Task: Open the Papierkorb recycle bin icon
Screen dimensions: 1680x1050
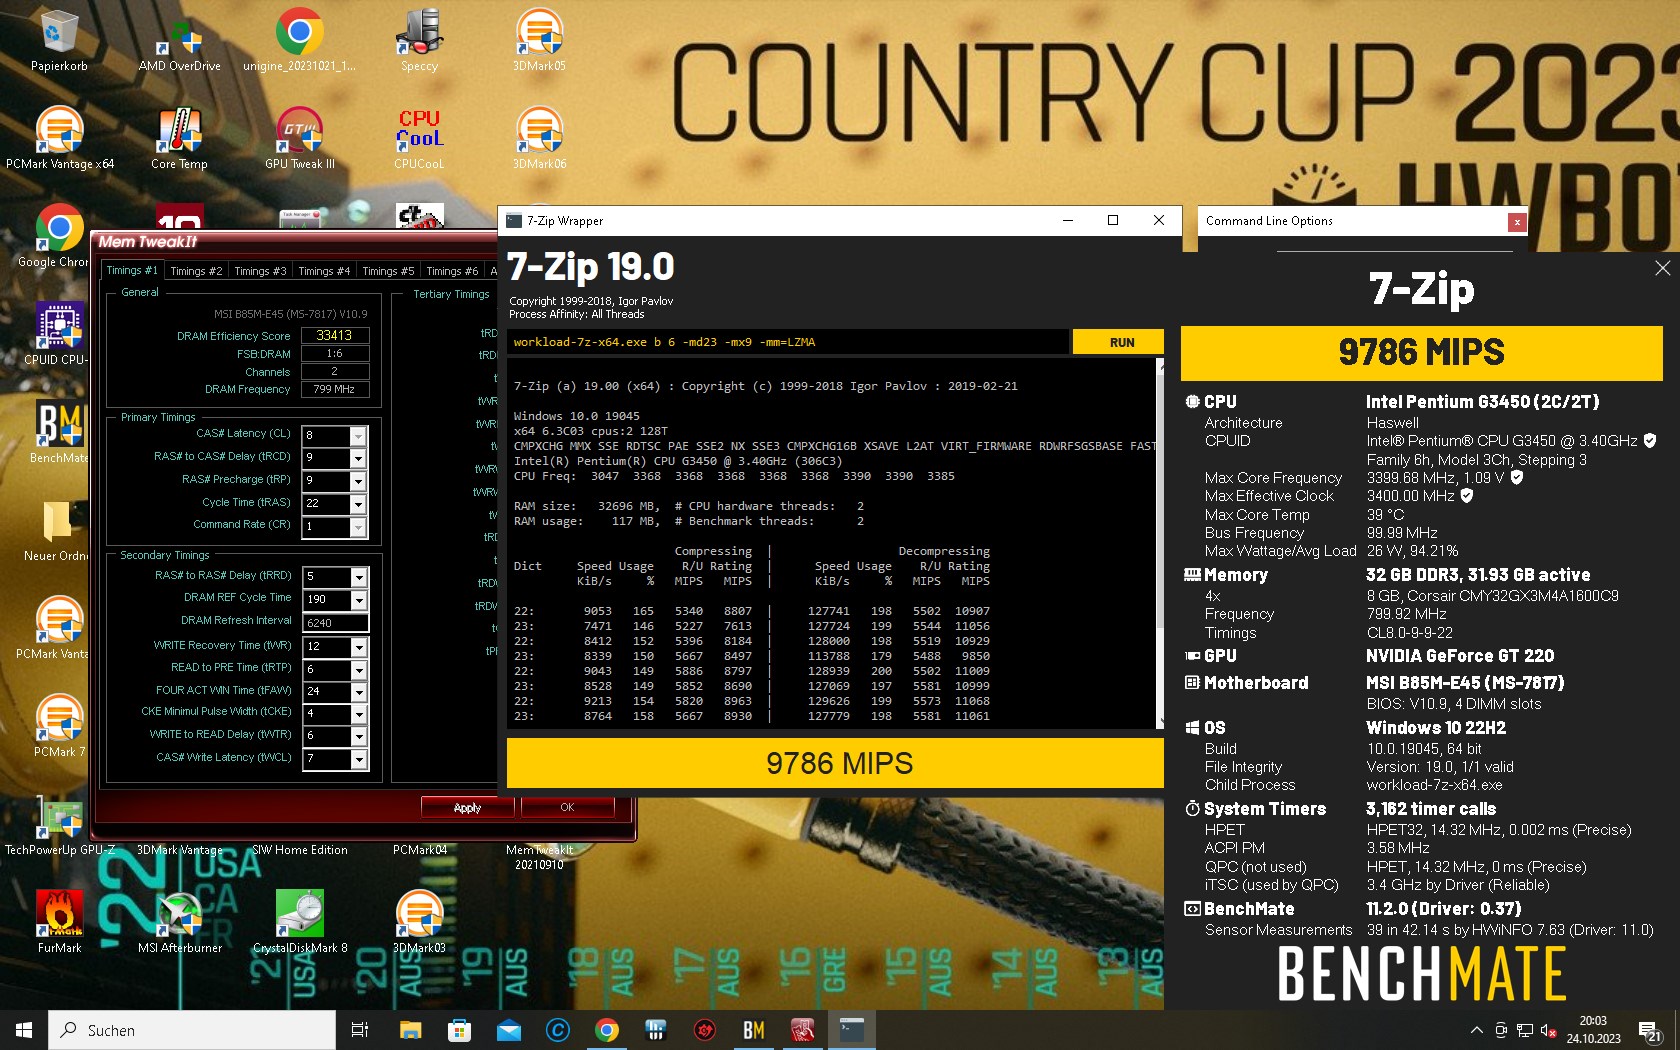Action: coord(59,40)
